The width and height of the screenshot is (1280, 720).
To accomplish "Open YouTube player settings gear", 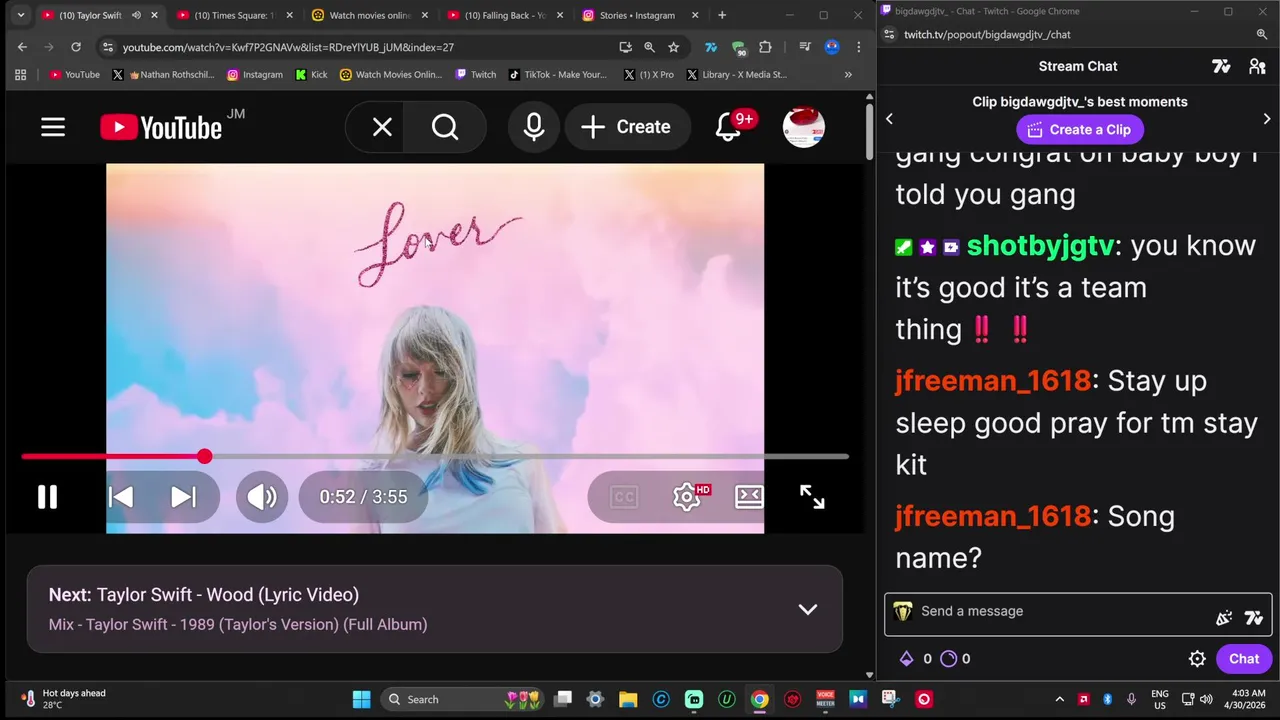I will (x=686, y=497).
